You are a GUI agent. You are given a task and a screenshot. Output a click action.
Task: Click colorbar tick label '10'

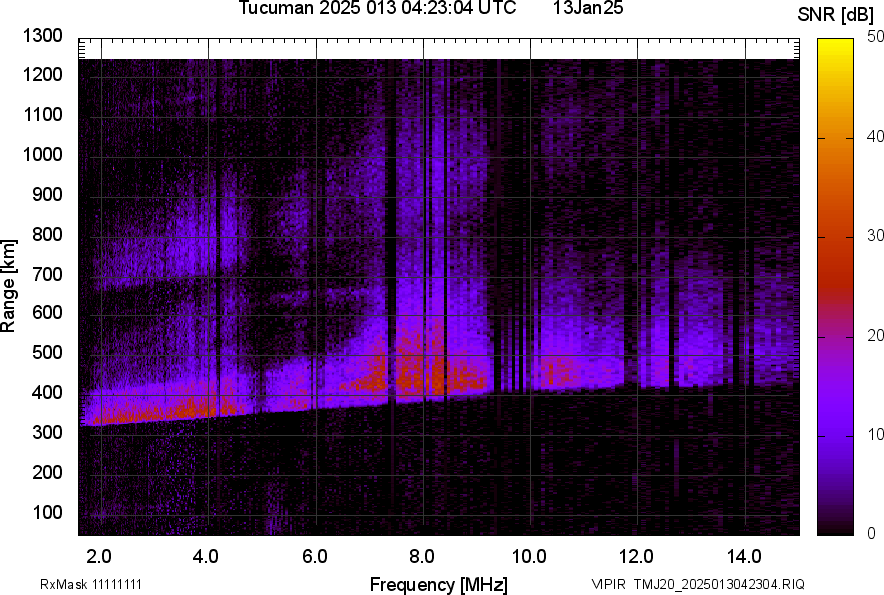[875, 434]
